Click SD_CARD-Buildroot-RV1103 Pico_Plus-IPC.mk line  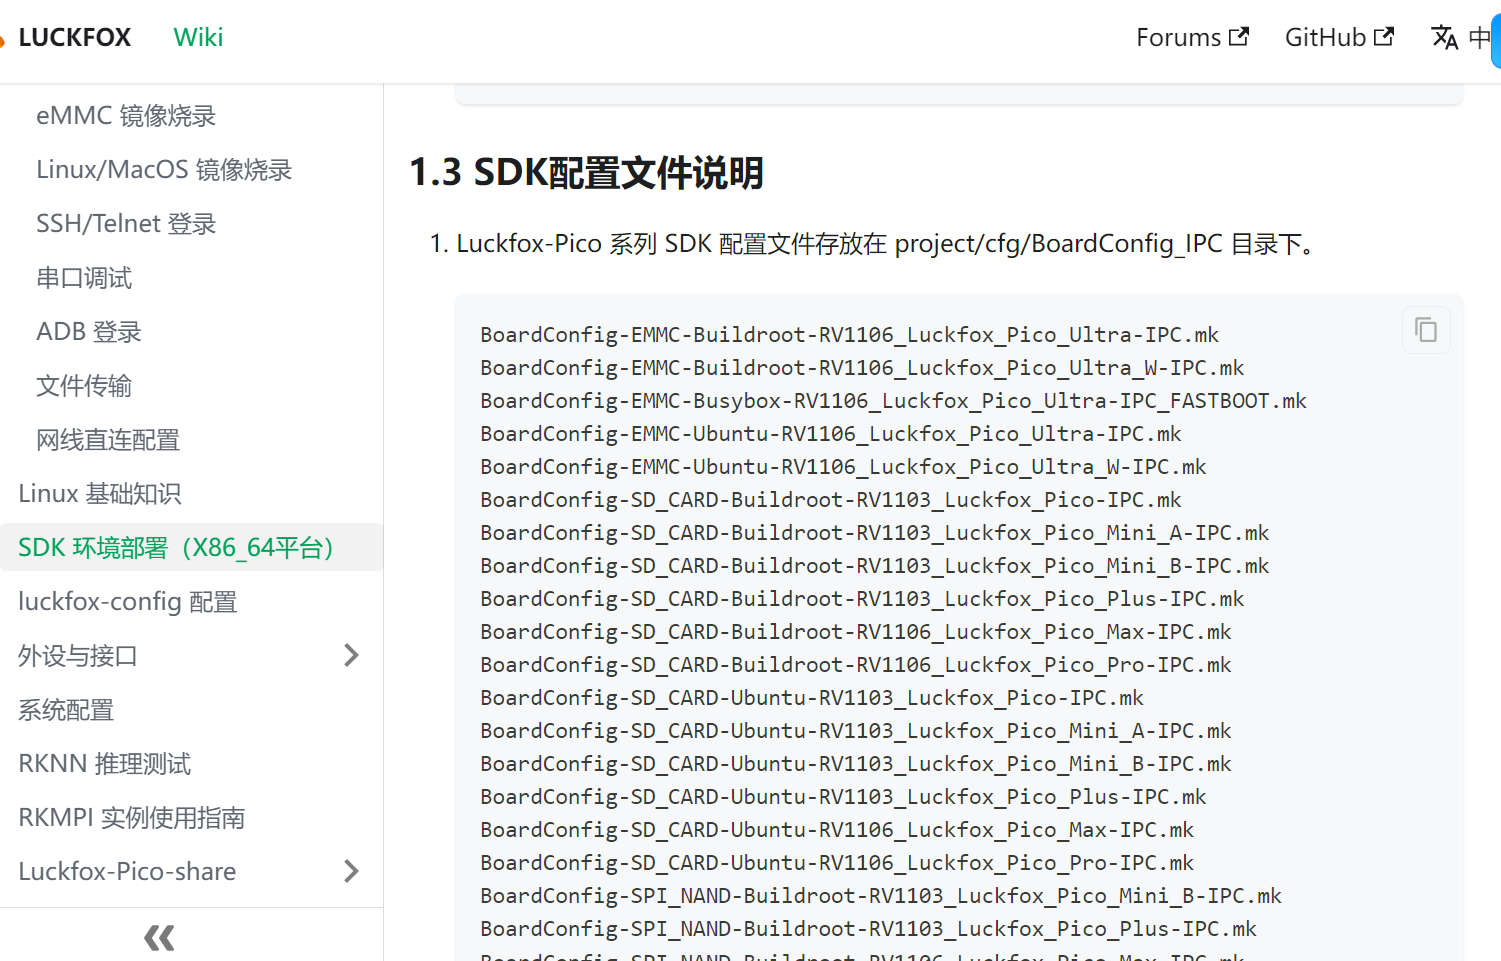click(x=862, y=599)
